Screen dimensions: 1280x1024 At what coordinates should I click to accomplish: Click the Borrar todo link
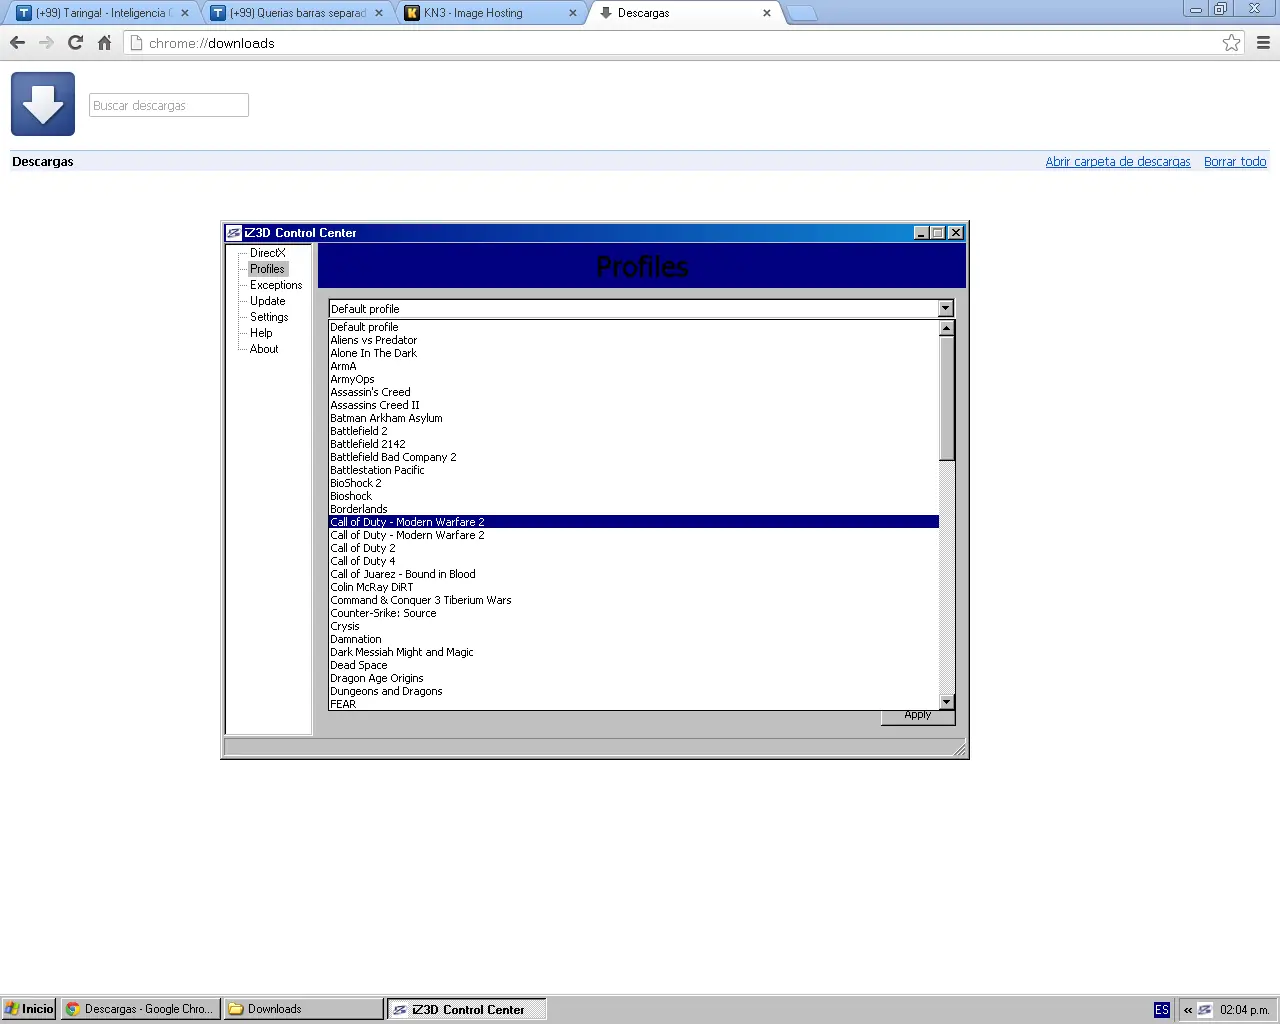point(1235,161)
